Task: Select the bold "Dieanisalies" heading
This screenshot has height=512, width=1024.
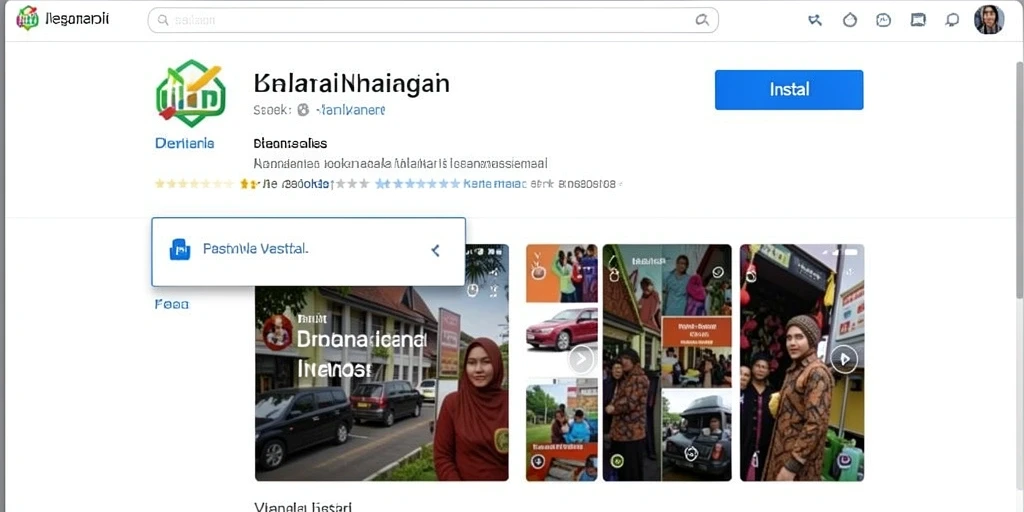Action: pyautogui.click(x=290, y=143)
